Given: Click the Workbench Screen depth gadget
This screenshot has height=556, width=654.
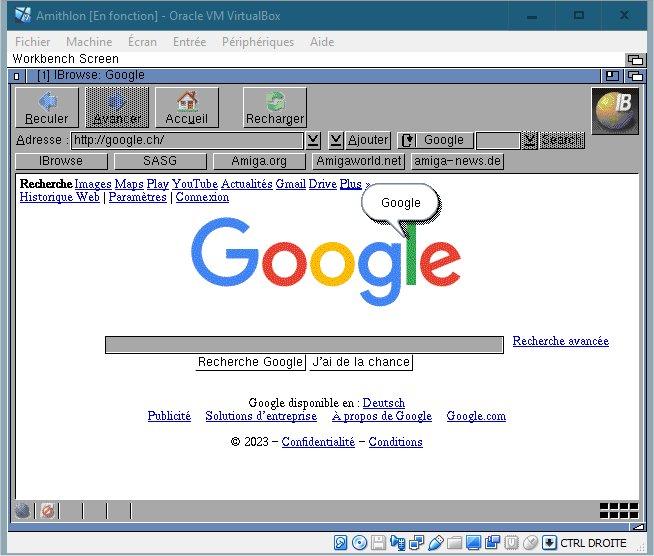Looking at the screenshot, I should click(x=635, y=60).
